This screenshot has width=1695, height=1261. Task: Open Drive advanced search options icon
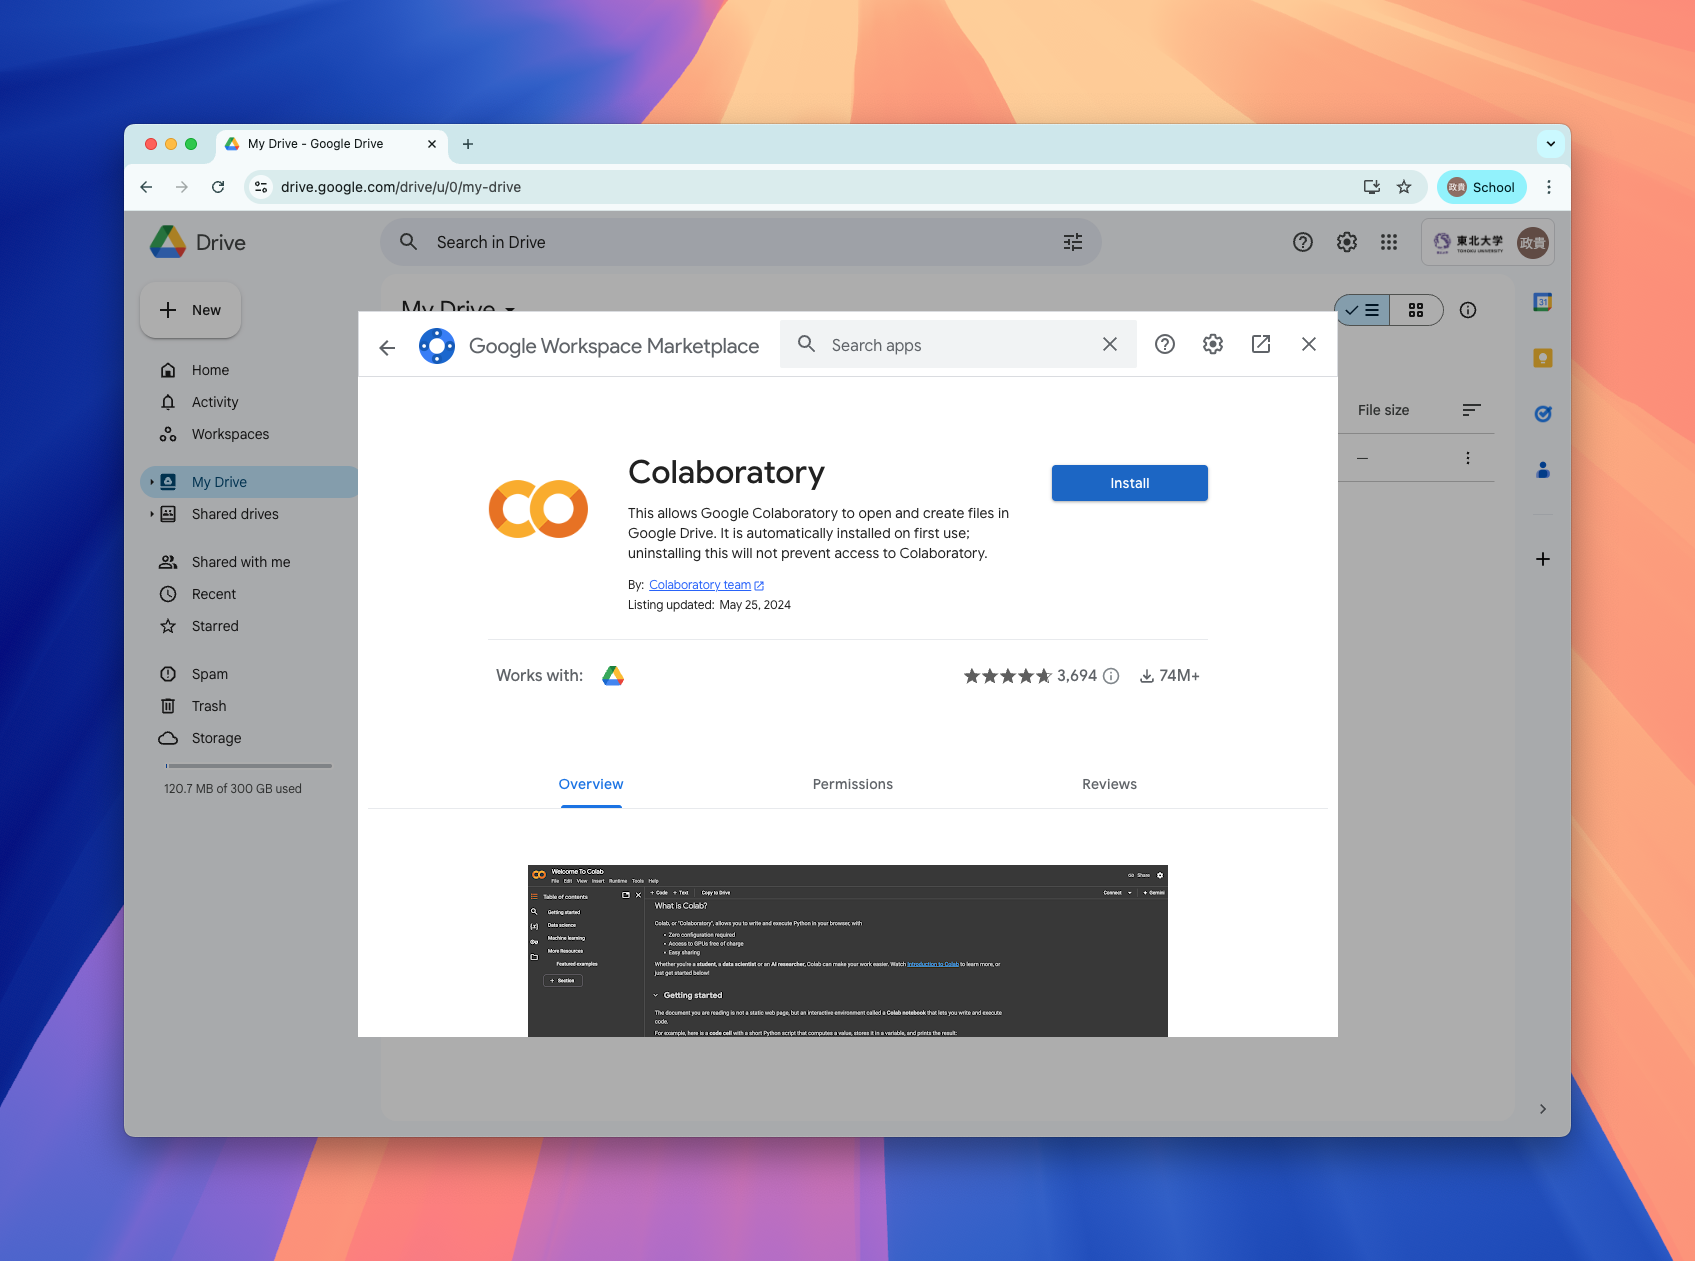1072,242
